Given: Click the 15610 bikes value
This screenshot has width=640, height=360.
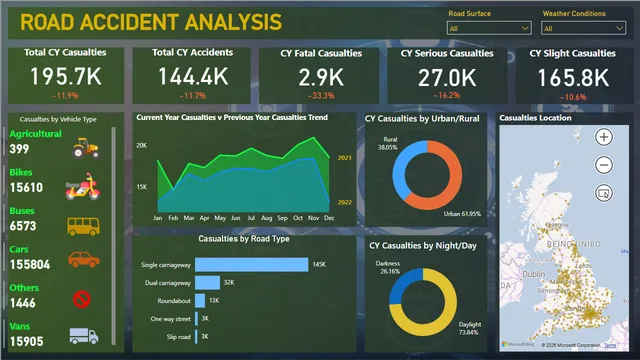Looking at the screenshot, I should (26, 187).
